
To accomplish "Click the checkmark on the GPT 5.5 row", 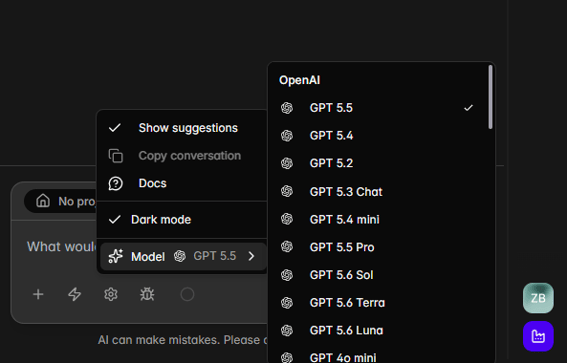I will click(468, 108).
